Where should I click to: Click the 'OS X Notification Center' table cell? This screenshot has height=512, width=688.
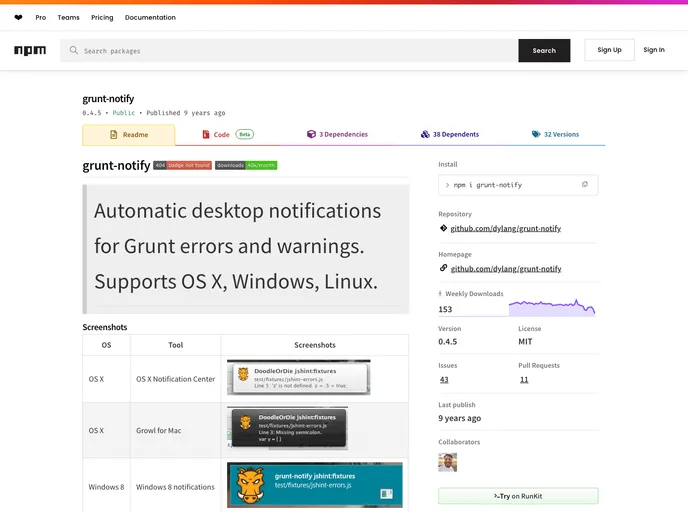[x=176, y=379]
